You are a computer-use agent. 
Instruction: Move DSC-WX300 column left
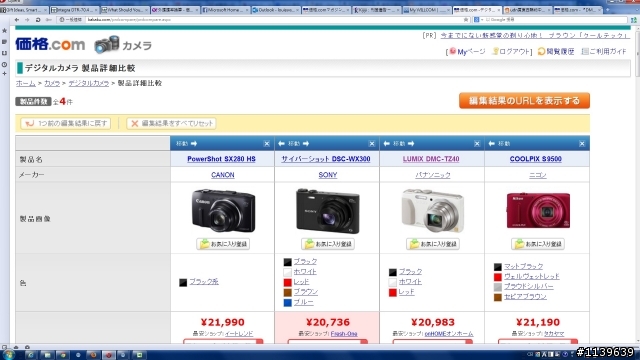(x=281, y=144)
